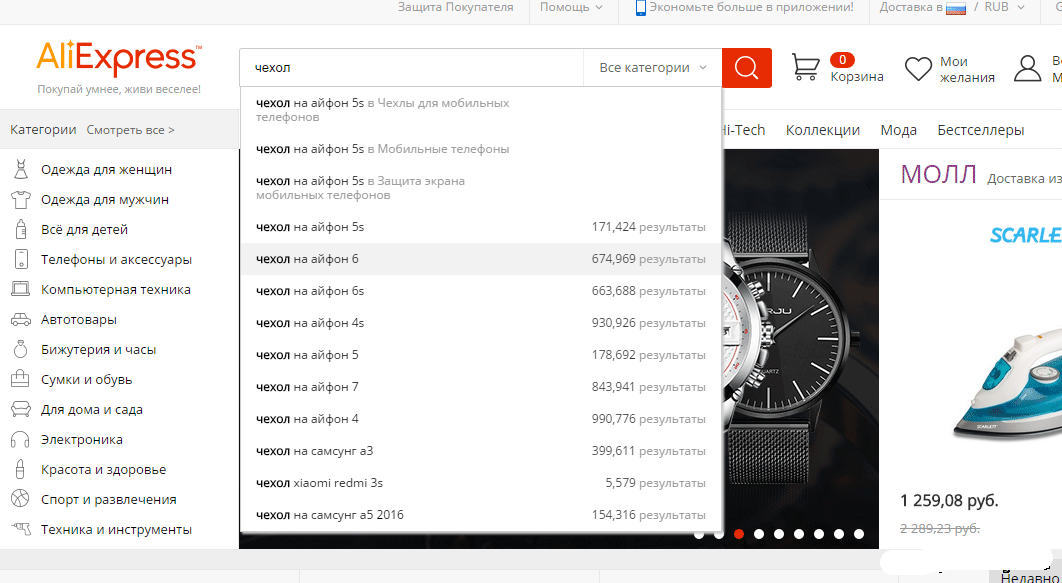Viewport: 1062px width, 583px height.
Task: Open the RUB currency dropdown
Action: point(1005,7)
